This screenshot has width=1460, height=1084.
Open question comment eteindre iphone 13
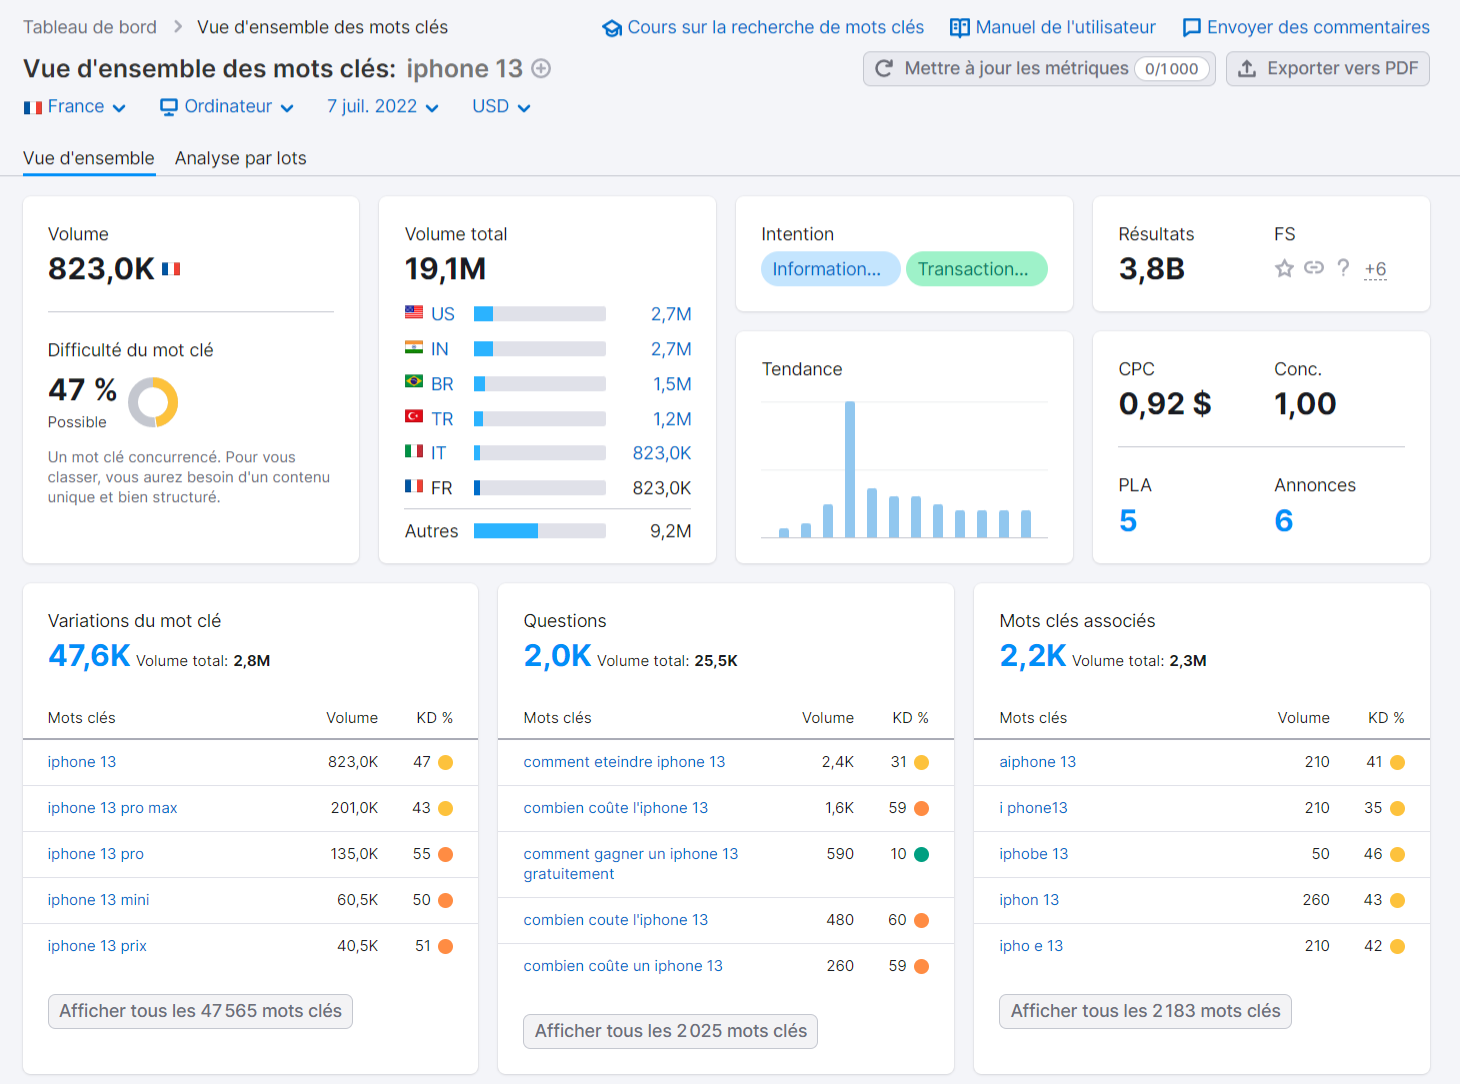click(x=624, y=762)
